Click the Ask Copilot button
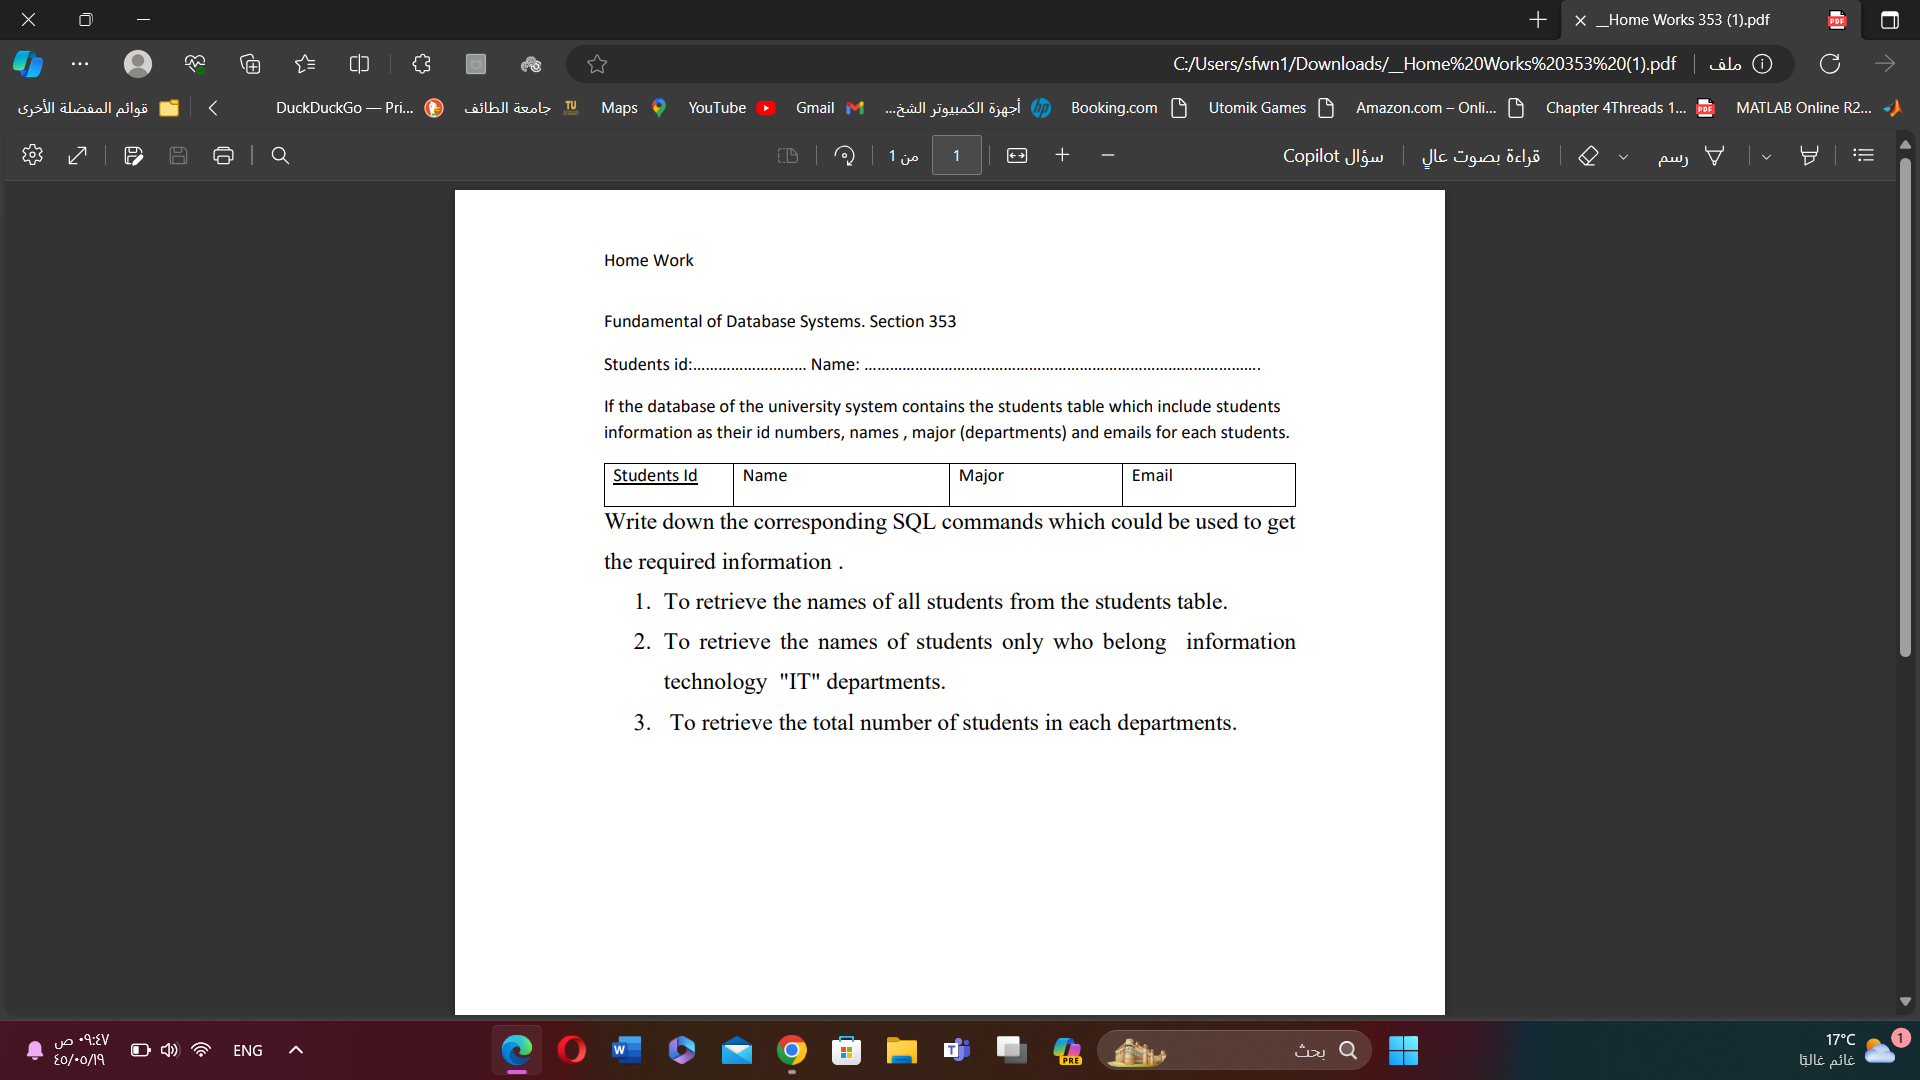 1333,156
